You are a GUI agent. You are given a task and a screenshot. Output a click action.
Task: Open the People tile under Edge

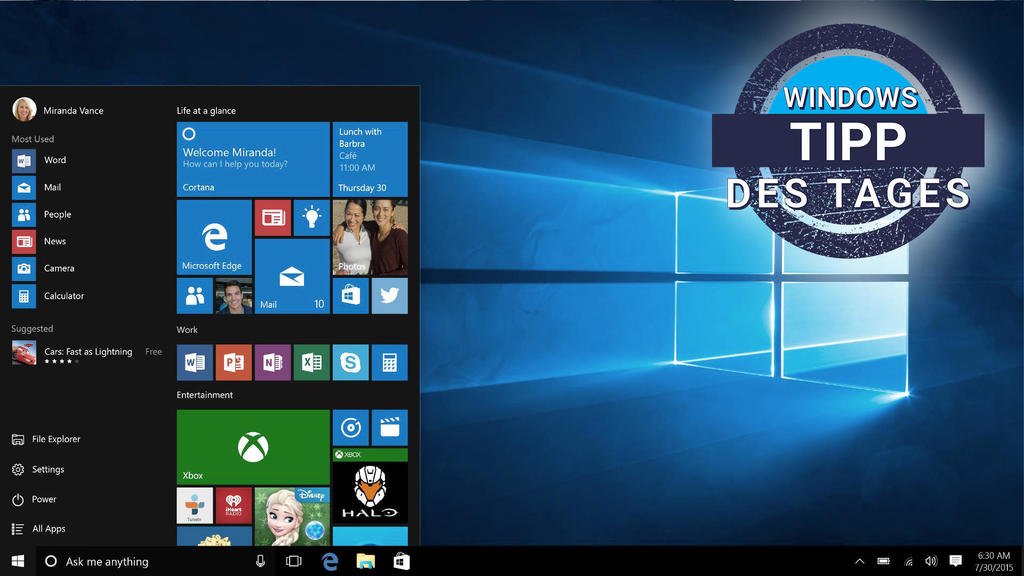pos(195,296)
